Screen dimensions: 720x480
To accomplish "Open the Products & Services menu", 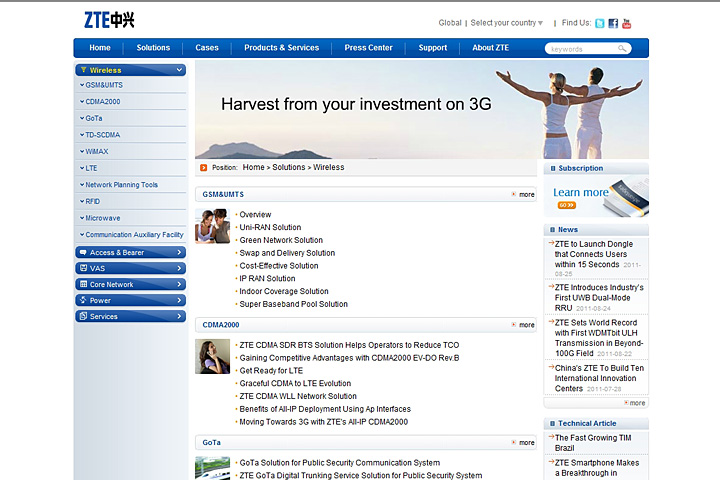I will coord(281,48).
